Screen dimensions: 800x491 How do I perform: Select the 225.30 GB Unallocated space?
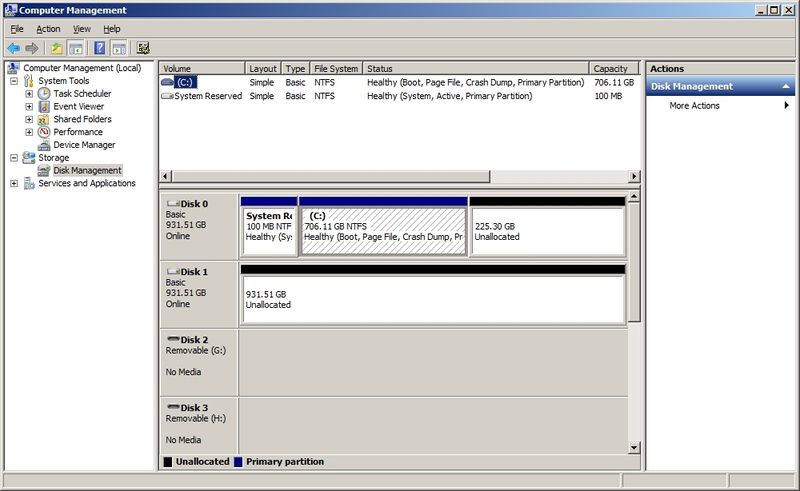(x=547, y=227)
